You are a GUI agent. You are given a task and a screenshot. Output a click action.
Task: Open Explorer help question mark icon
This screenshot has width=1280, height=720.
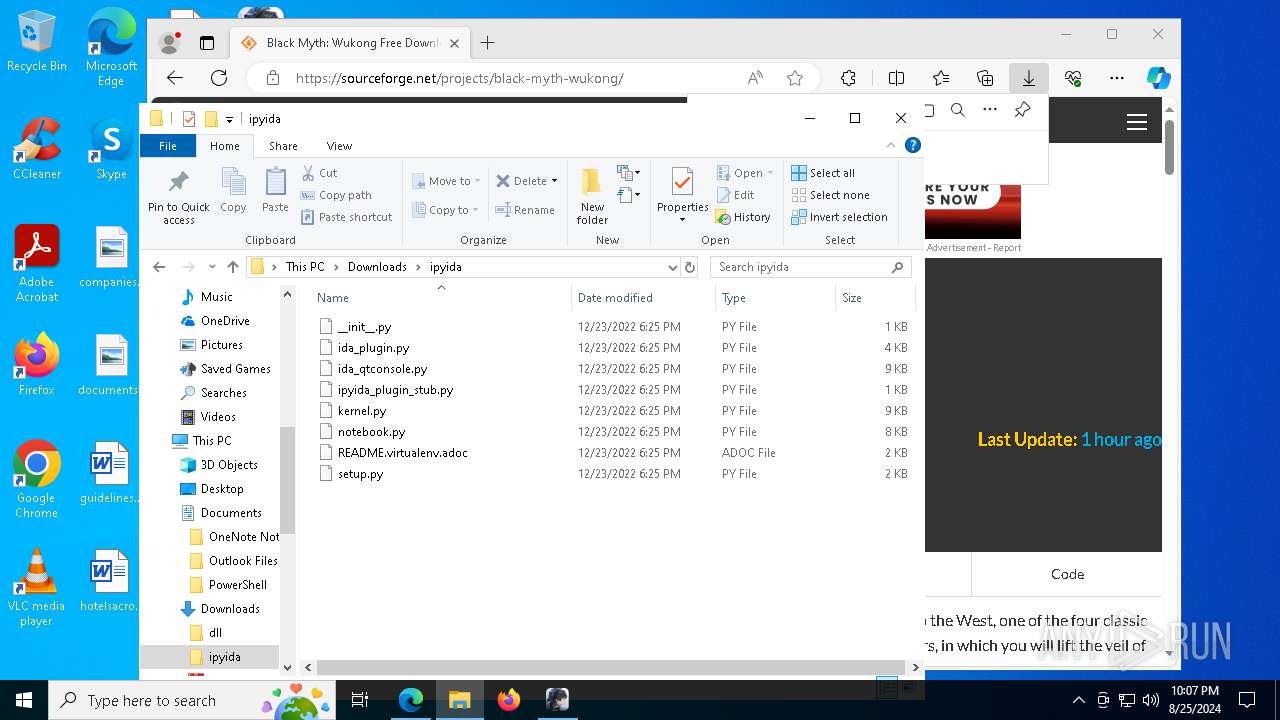tap(912, 145)
